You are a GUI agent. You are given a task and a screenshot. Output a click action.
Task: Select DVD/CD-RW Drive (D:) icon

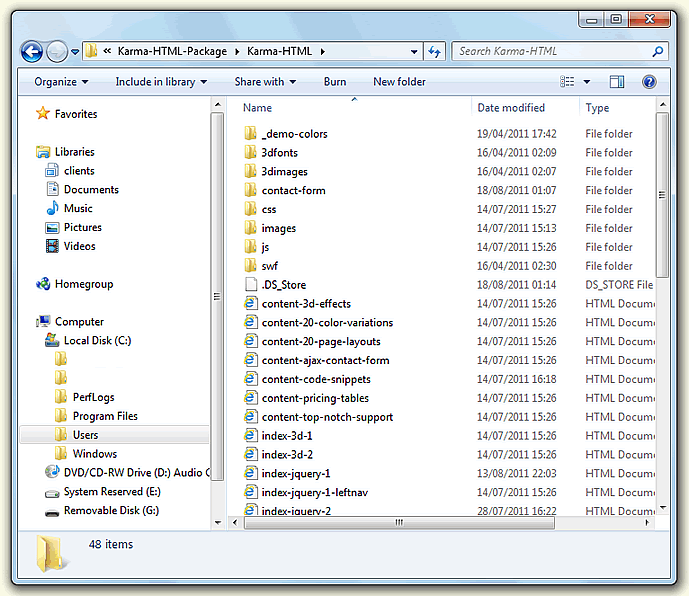52,472
